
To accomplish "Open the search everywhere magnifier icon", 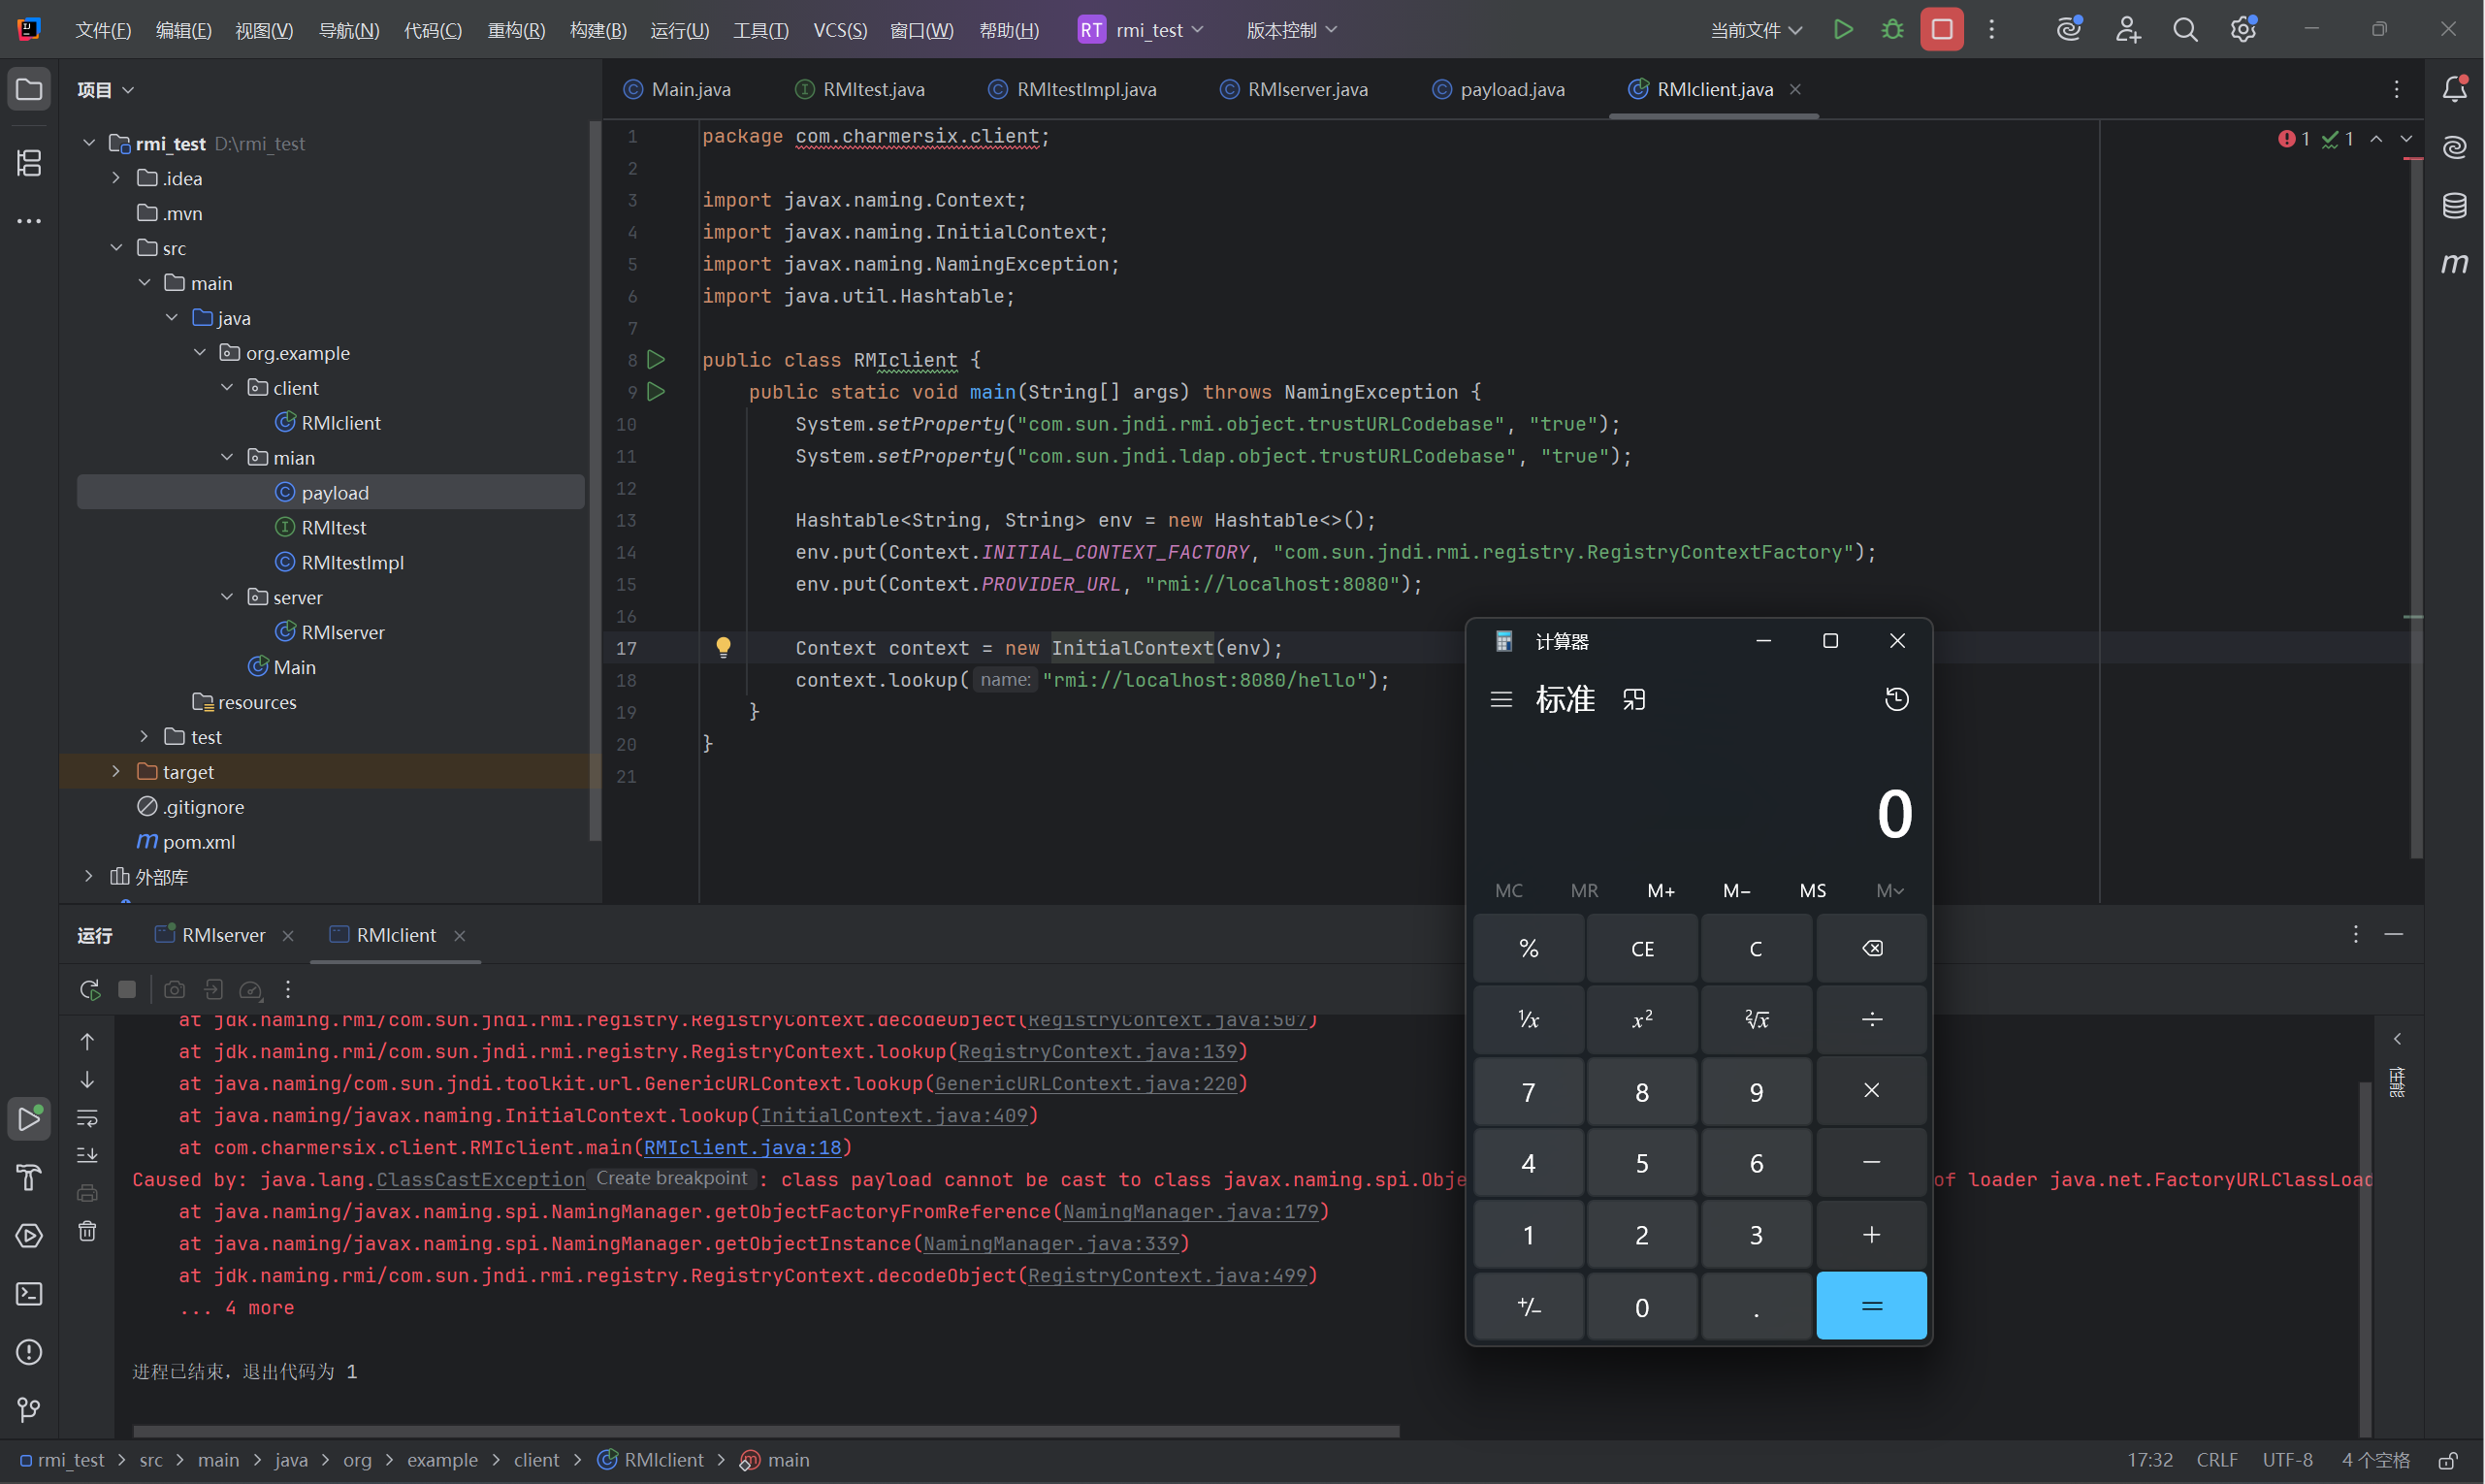I will click(2185, 30).
